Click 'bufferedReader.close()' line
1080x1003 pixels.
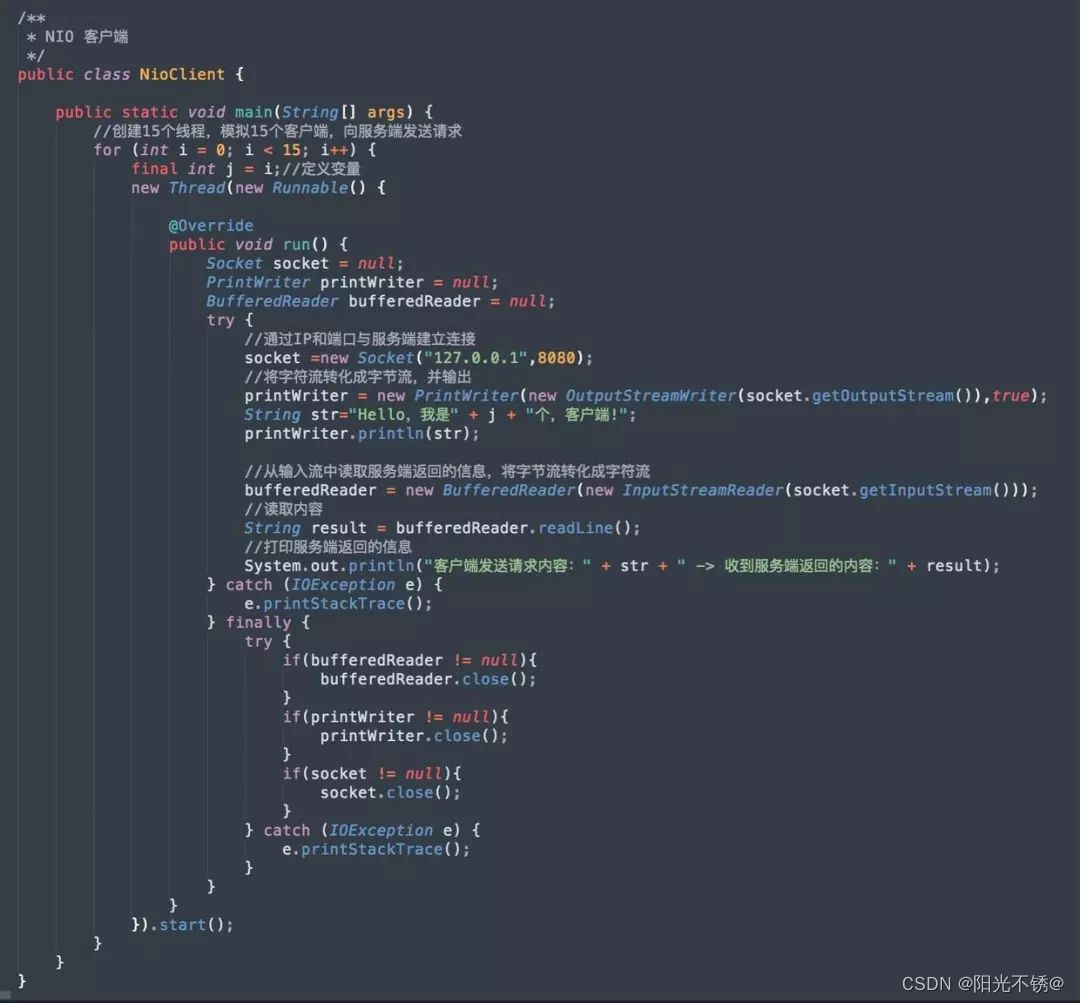coord(428,680)
